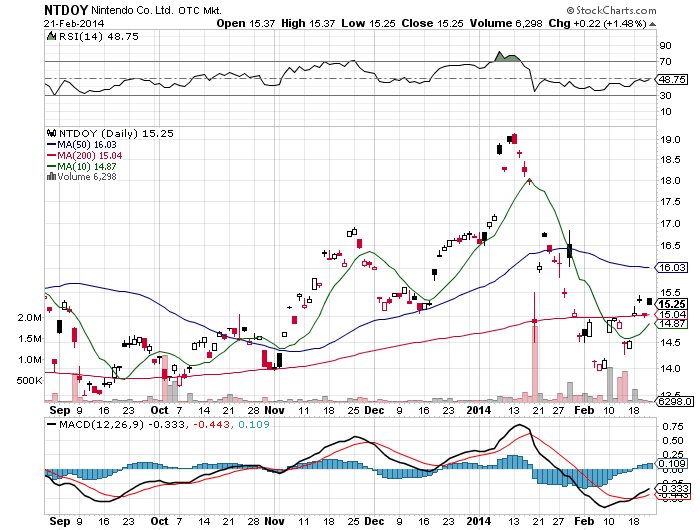Image resolution: width=700 pixels, height=530 pixels.
Task: Click the RSI 70 level axis label
Action: coord(666,62)
